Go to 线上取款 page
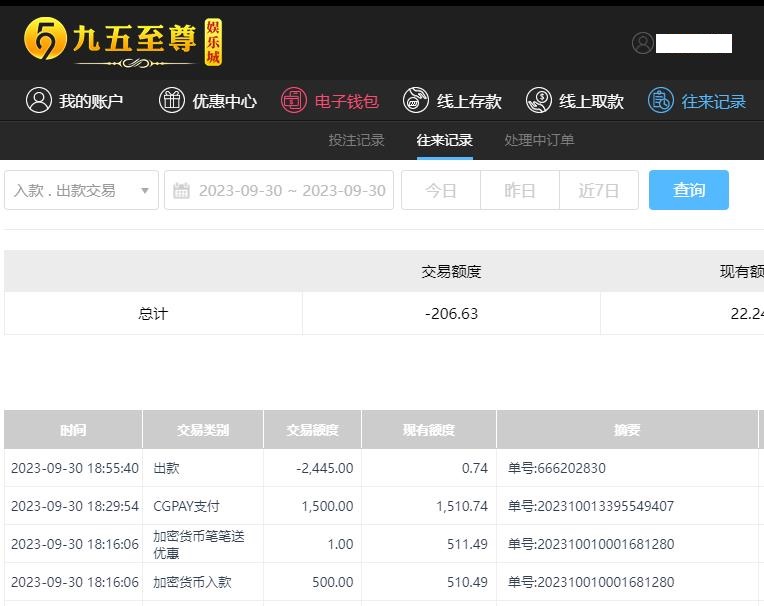764x606 pixels. [575, 101]
